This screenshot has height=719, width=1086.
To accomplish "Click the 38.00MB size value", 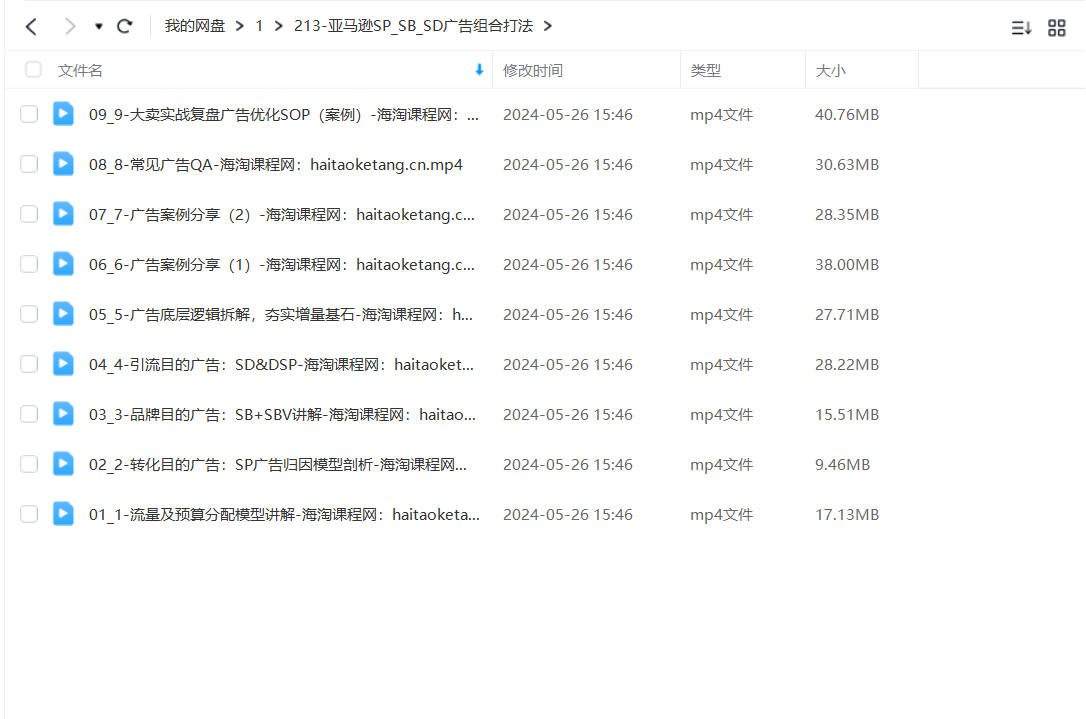I will pyautogui.click(x=847, y=265).
